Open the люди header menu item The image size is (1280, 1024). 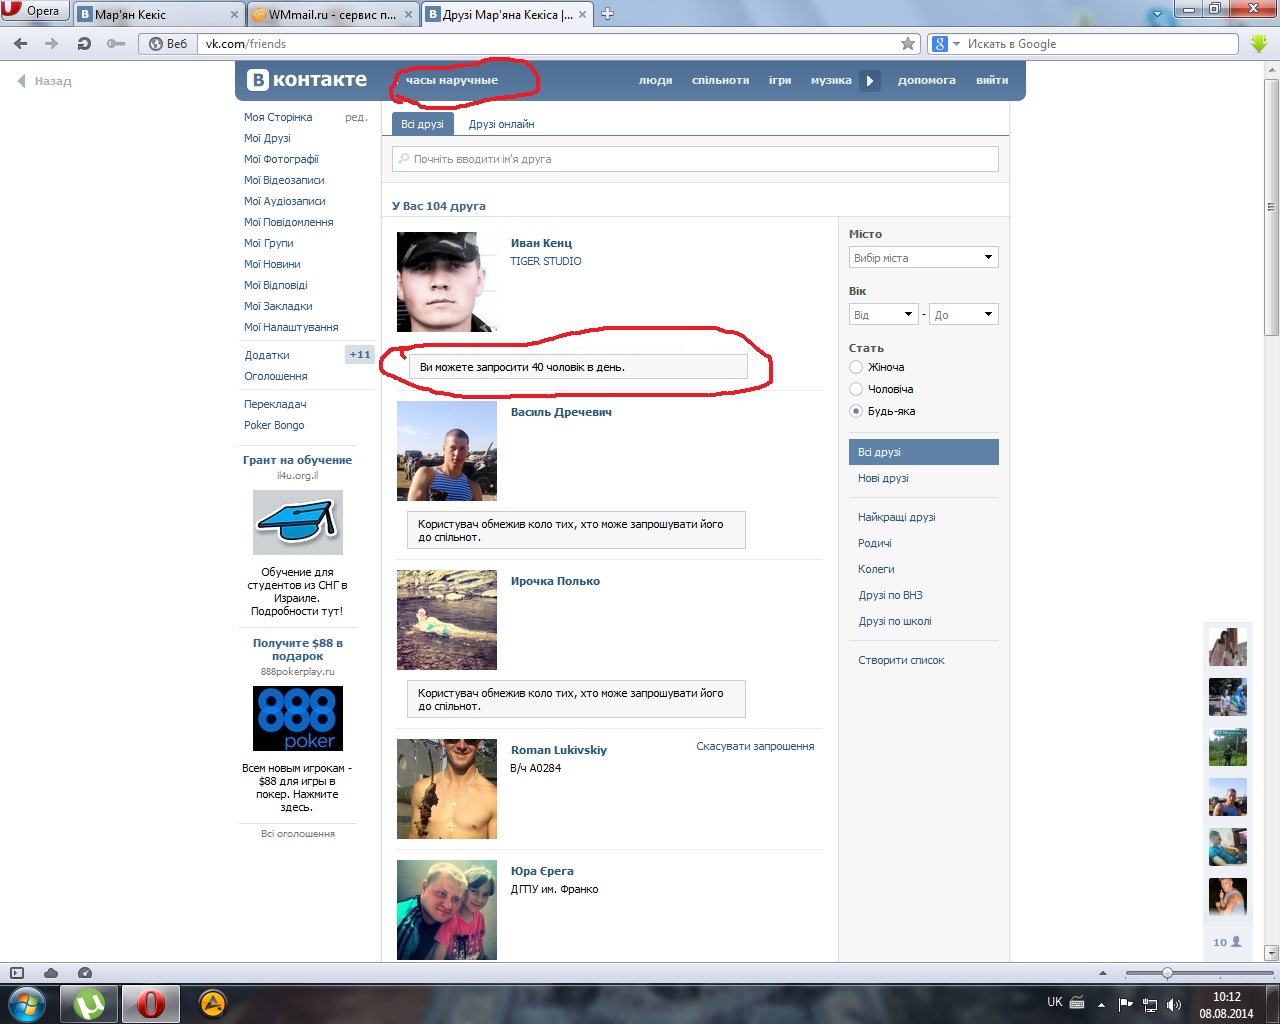(656, 81)
